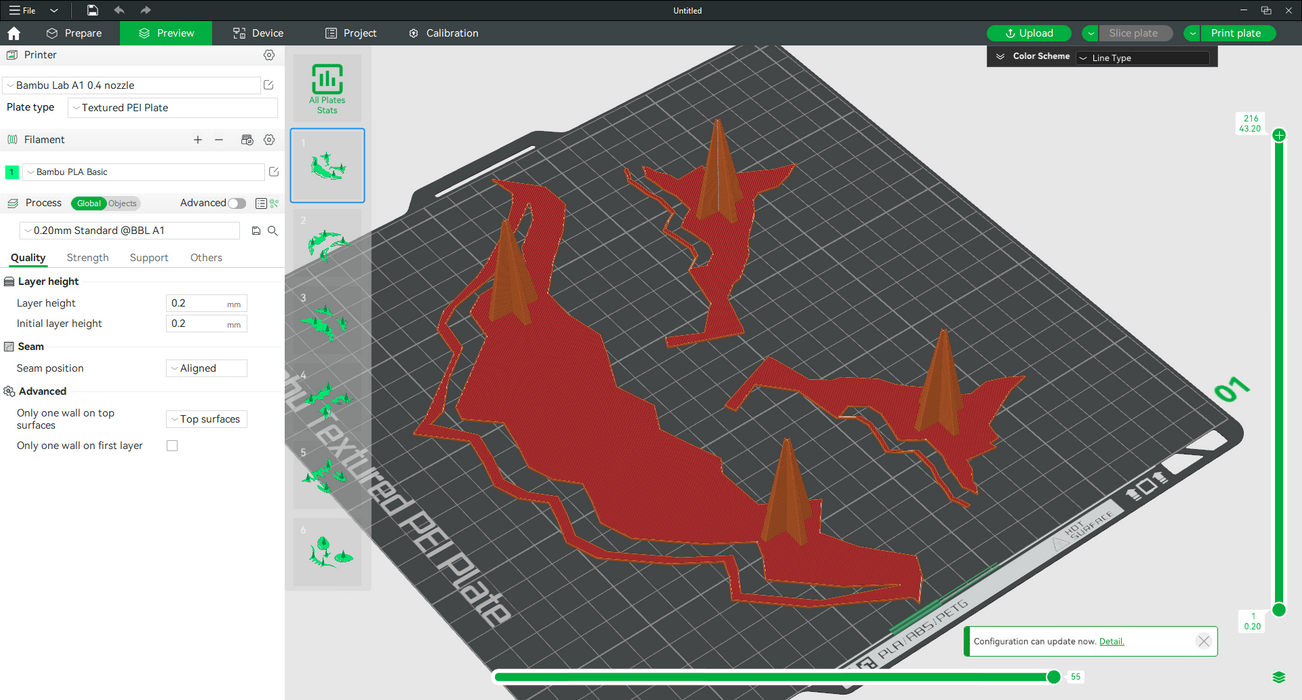Edit the Bambu PLA Basic preset
The width and height of the screenshot is (1302, 700).
[274, 172]
